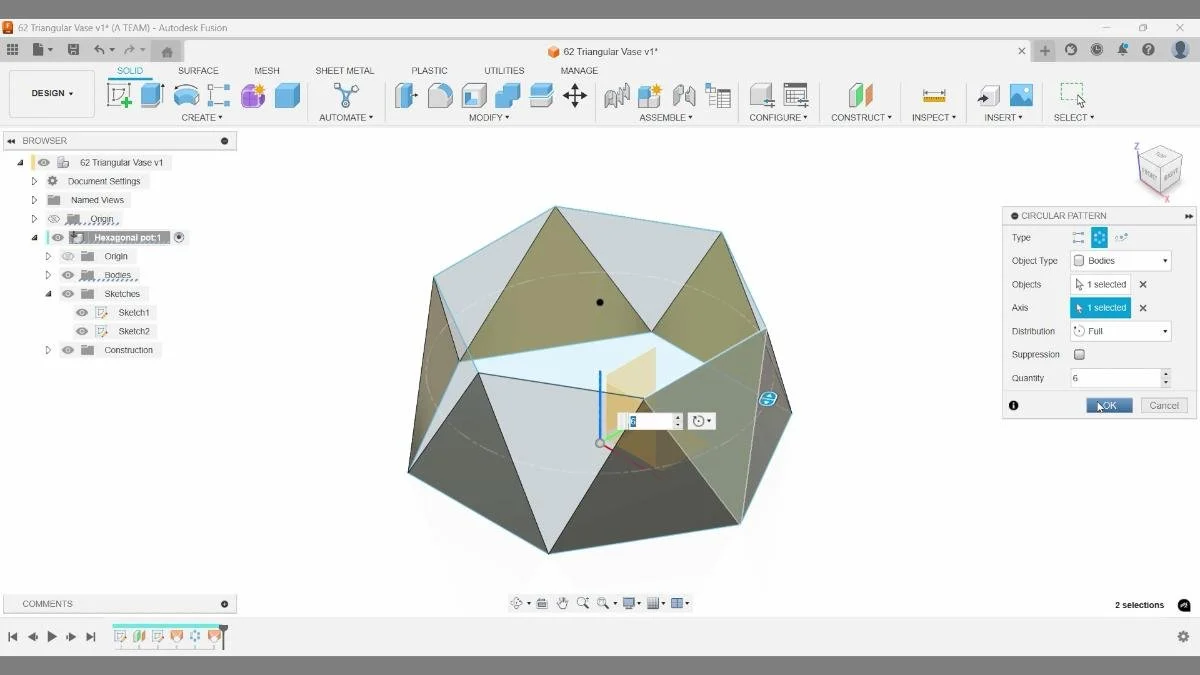The width and height of the screenshot is (1200, 675).
Task: Open the DESIGN workspace dropdown
Action: (52, 93)
